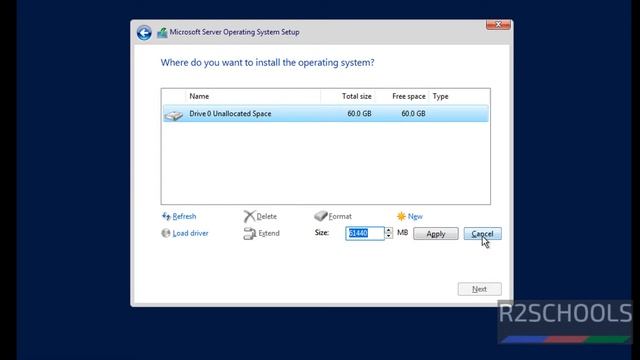This screenshot has height=360, width=640.
Task: Increase size with the up spinner arrow
Action: coord(389,230)
